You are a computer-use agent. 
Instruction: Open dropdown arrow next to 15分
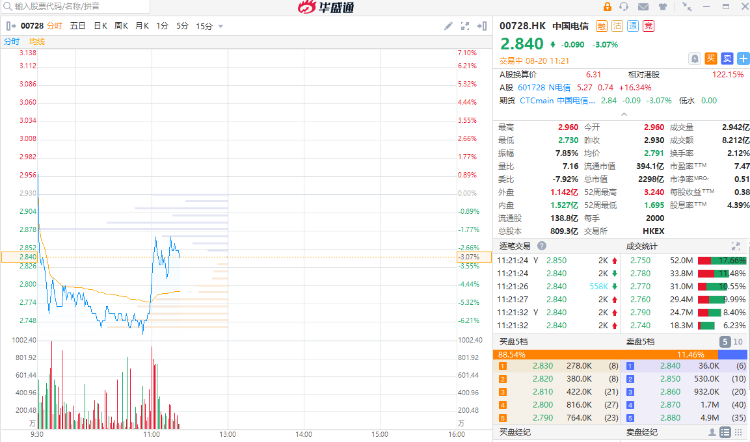[221, 26]
